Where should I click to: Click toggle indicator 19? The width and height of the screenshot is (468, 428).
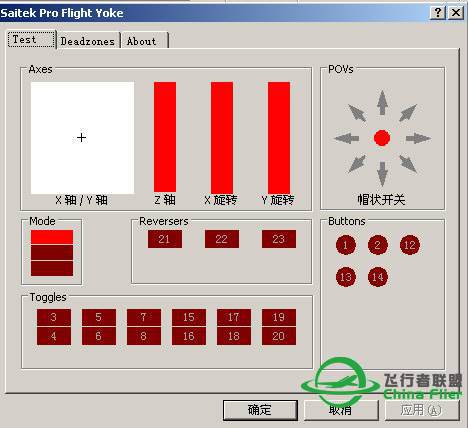[279, 317]
